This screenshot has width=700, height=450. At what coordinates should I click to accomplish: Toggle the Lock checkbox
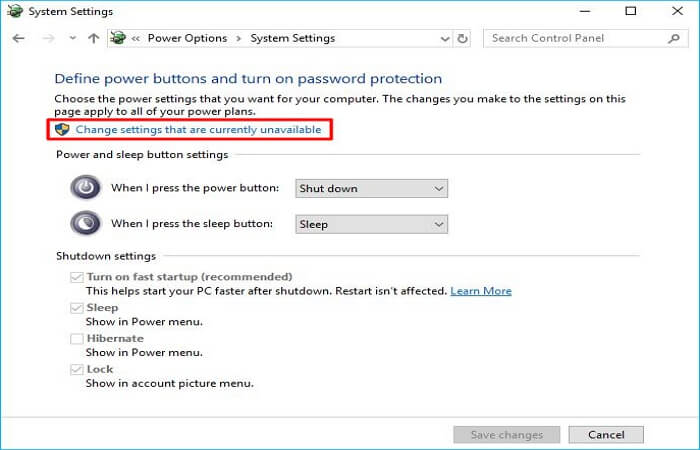point(77,370)
